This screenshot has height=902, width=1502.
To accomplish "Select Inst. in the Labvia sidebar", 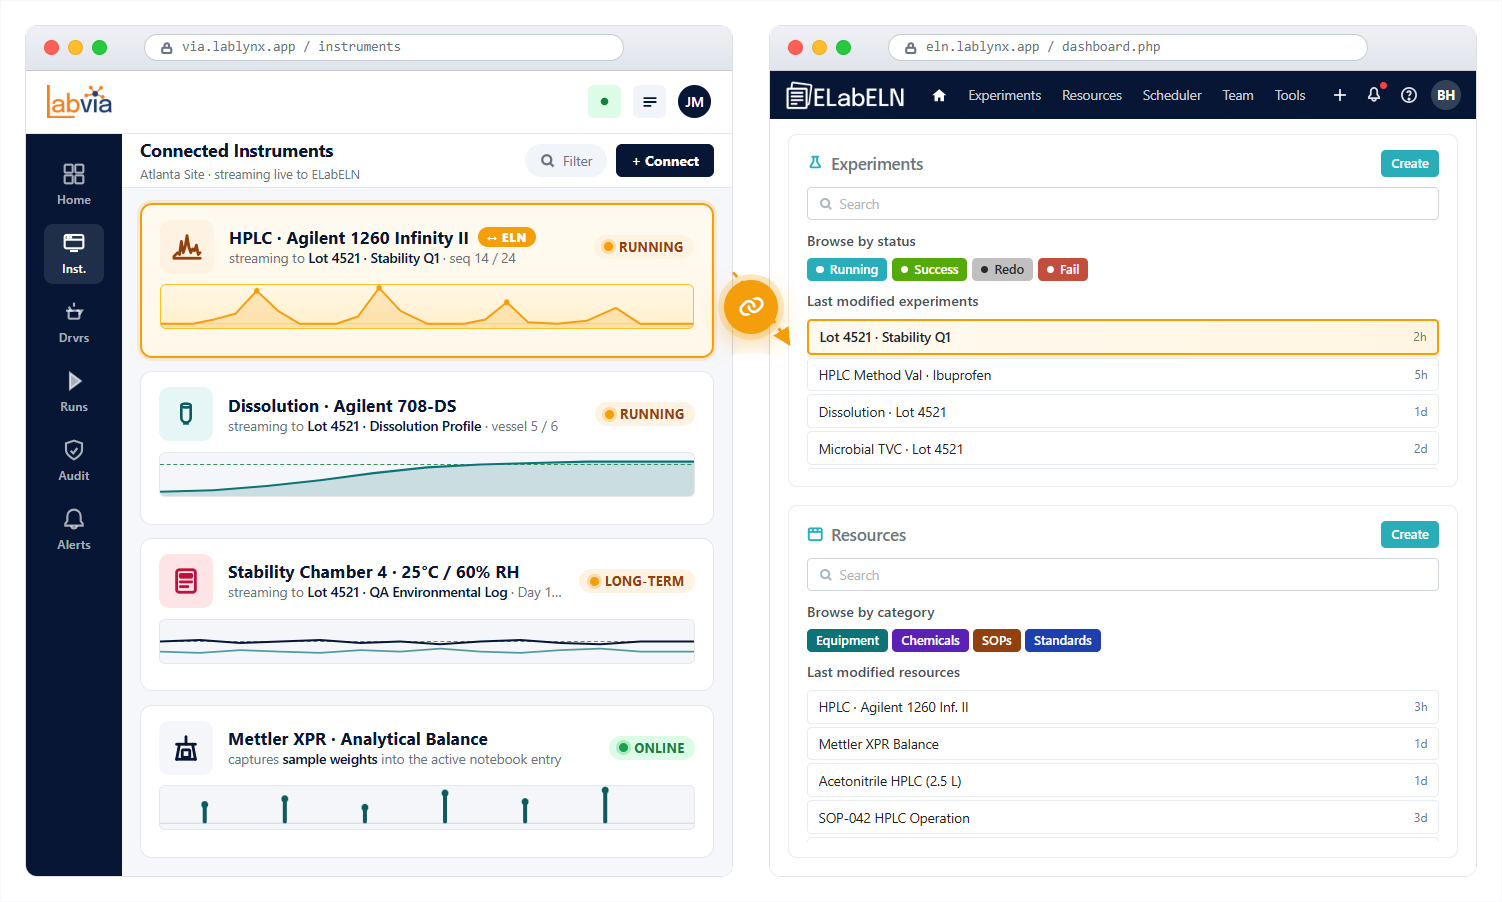I will (74, 253).
